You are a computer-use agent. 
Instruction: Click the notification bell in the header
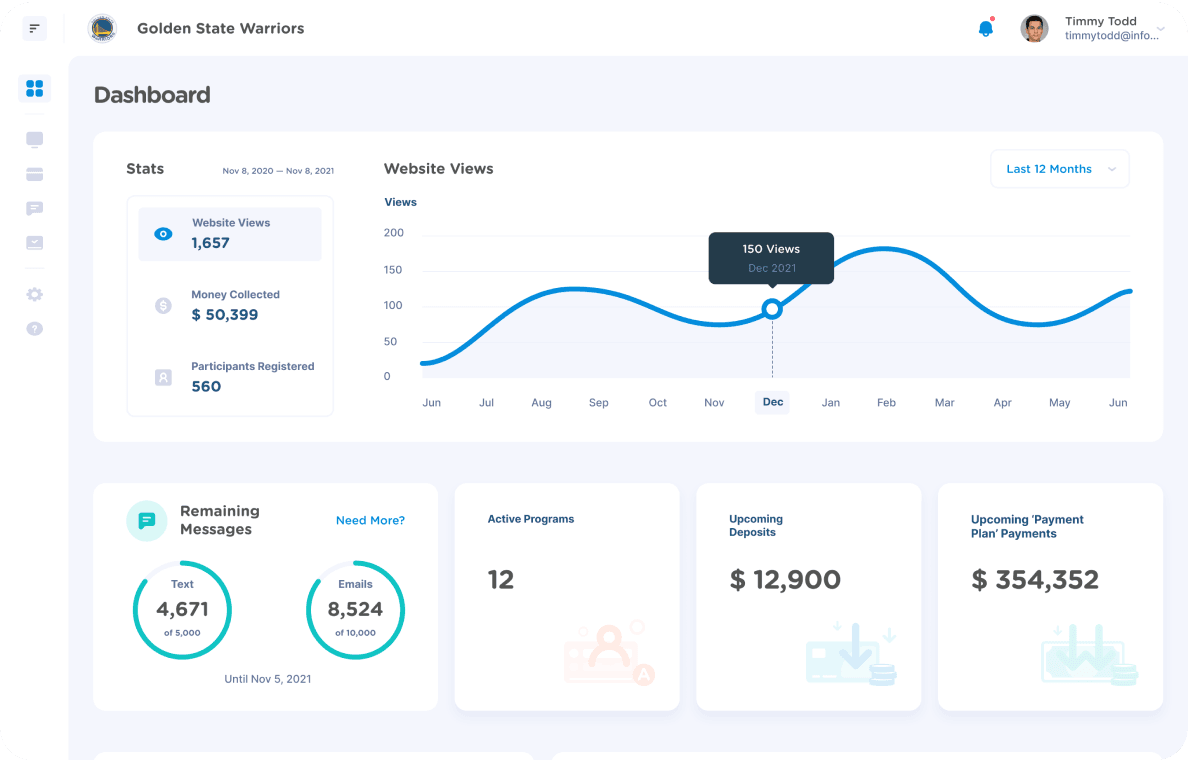[985, 28]
